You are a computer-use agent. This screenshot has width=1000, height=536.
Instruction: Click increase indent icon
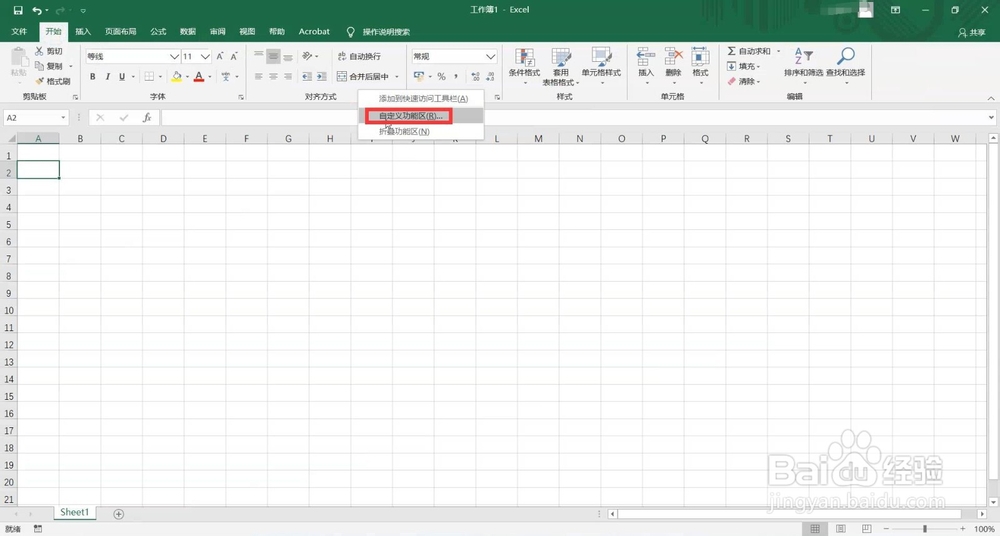click(x=321, y=77)
